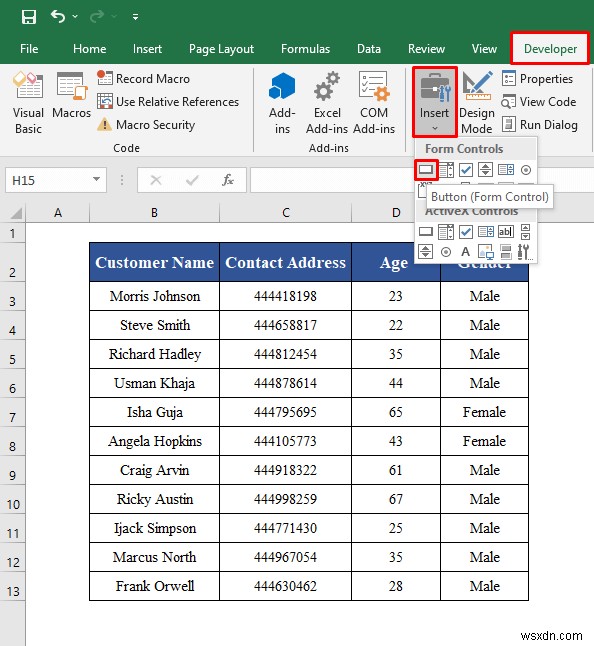Click Use Relative References
The image size is (594, 646).
(168, 101)
